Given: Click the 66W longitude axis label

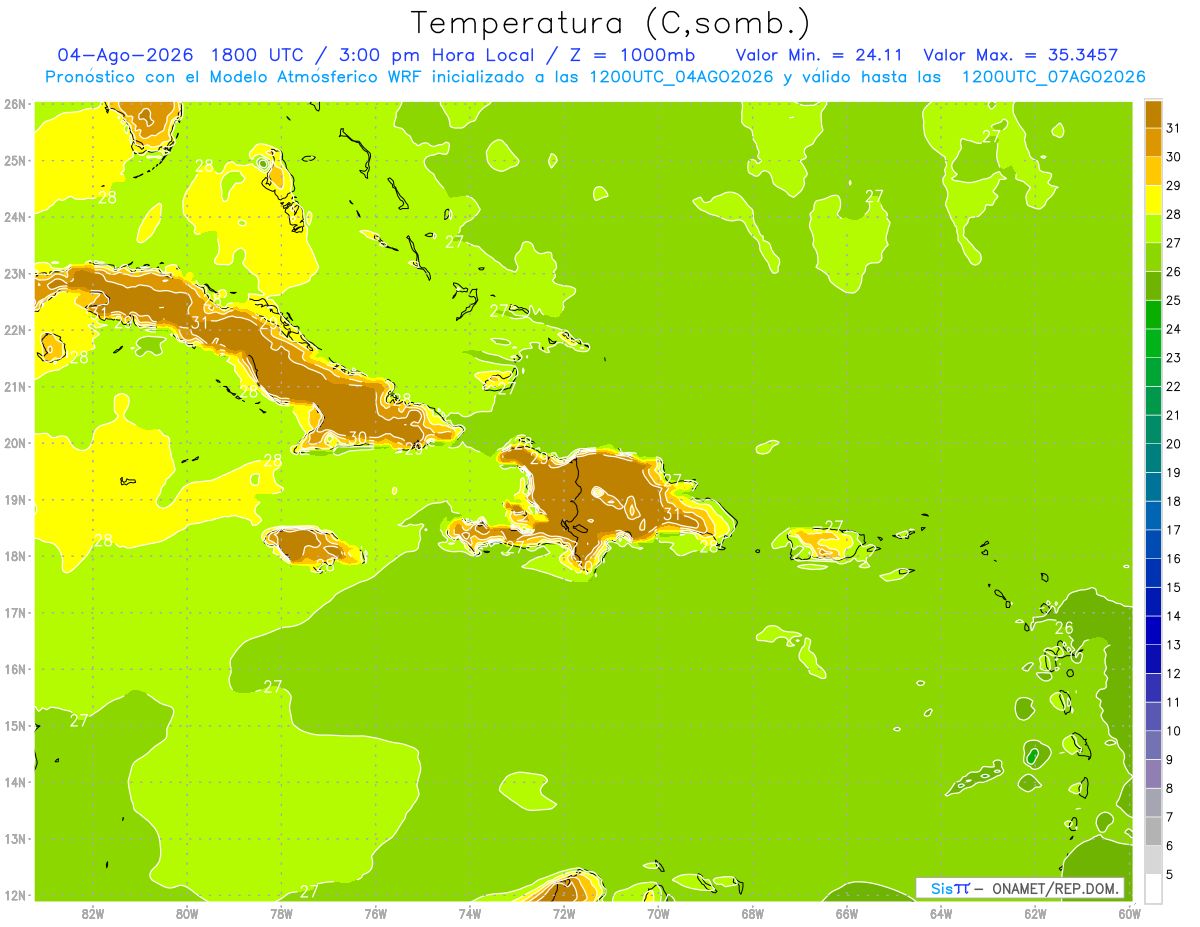Looking at the screenshot, I should tap(847, 913).
